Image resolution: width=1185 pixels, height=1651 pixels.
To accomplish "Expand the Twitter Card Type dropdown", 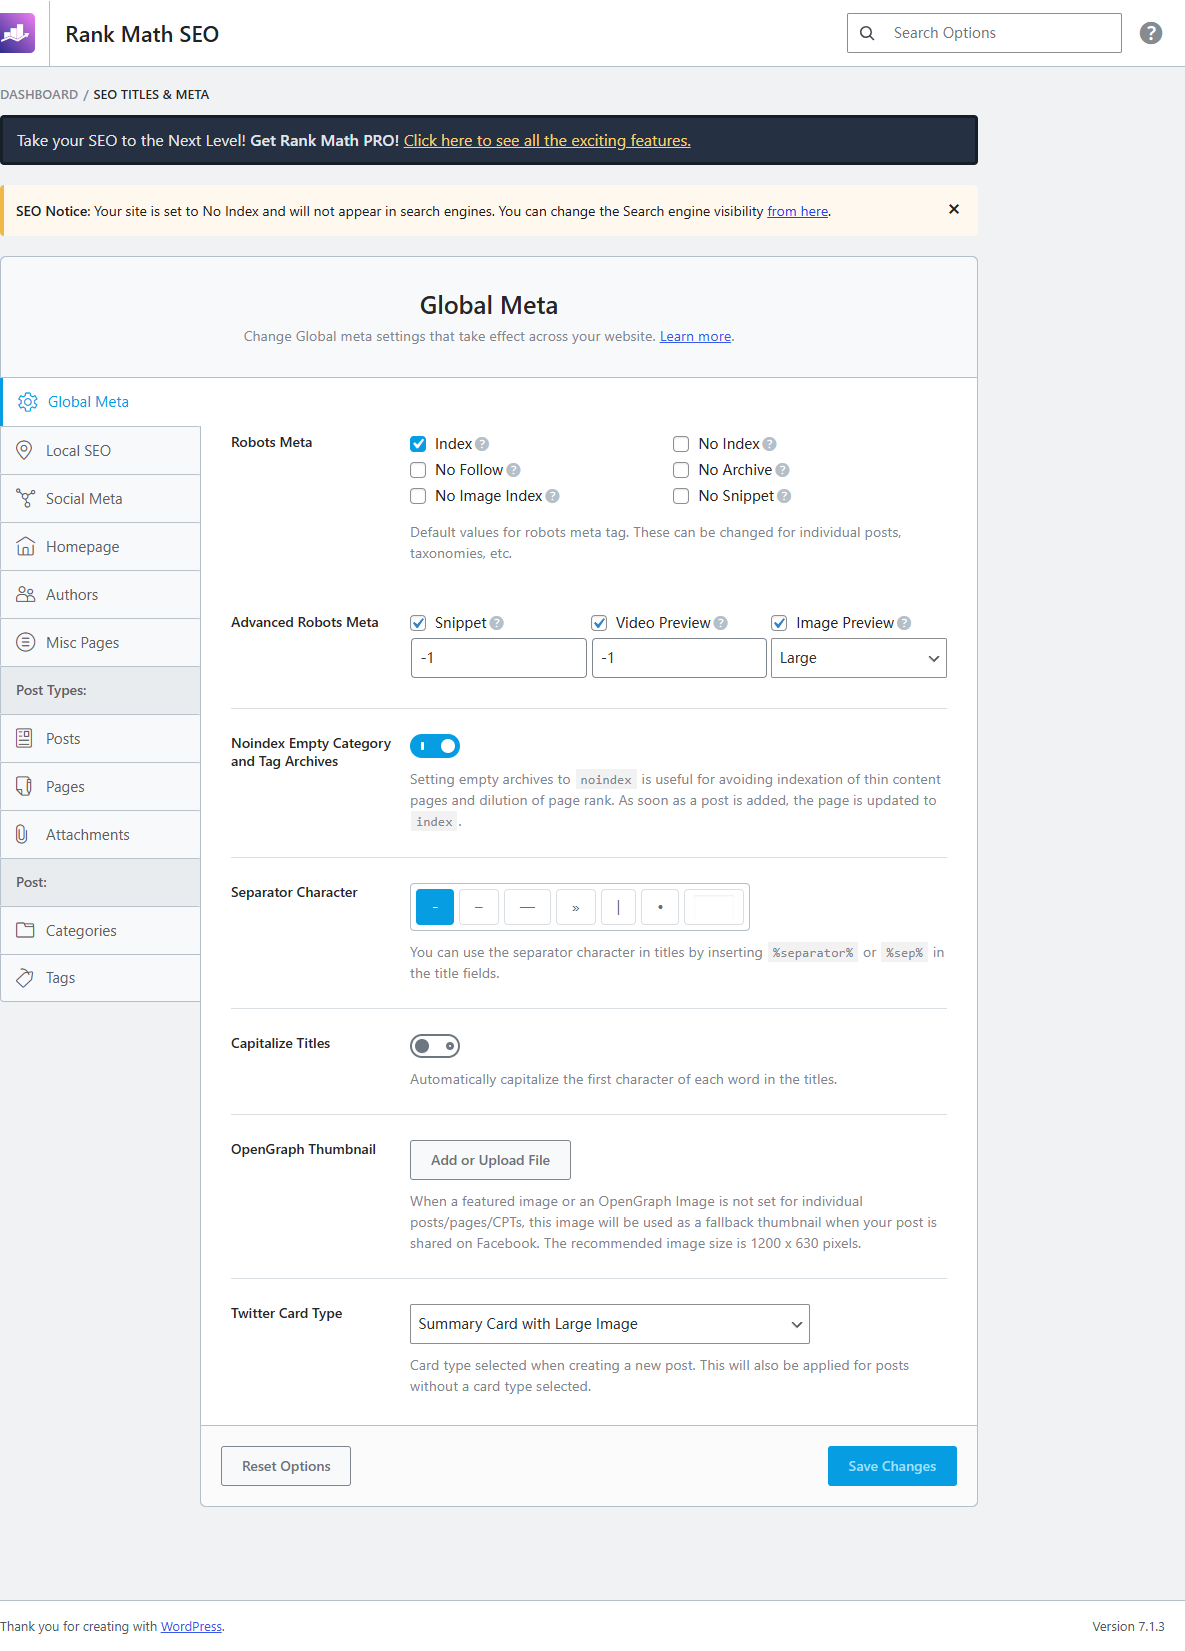I will point(610,1324).
